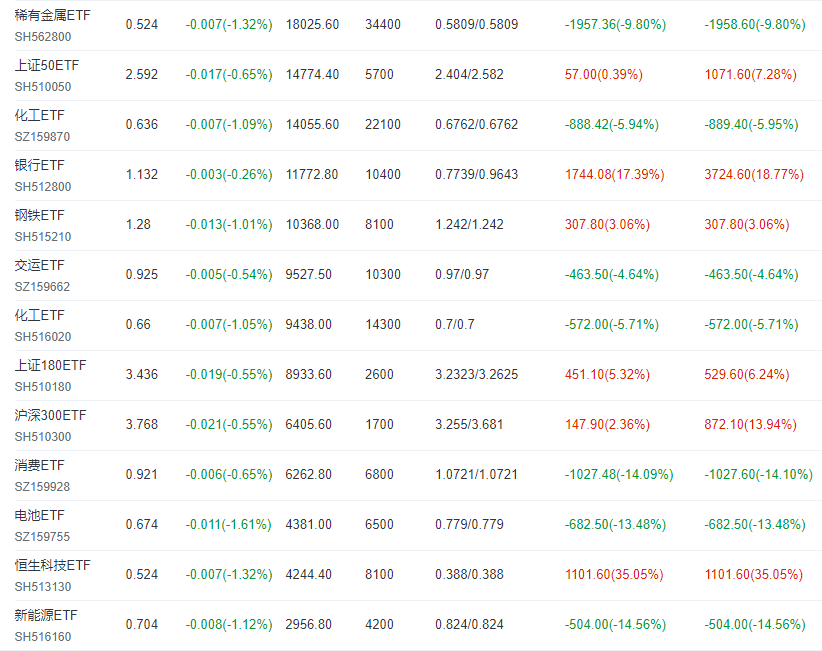
Task: Click stock code SZ159928
Action: [x=42, y=487]
